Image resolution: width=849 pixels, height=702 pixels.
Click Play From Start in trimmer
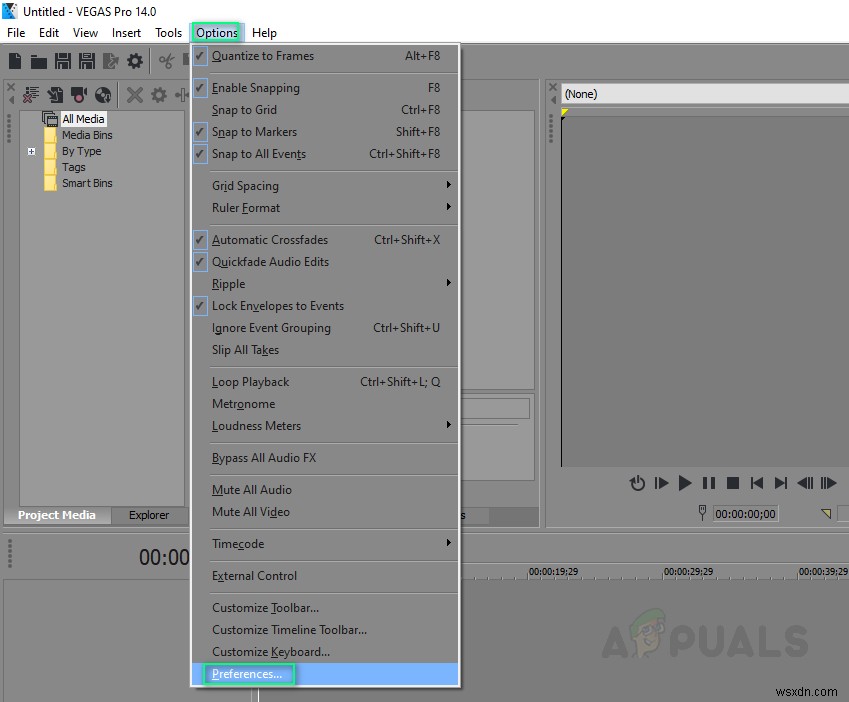pos(661,483)
